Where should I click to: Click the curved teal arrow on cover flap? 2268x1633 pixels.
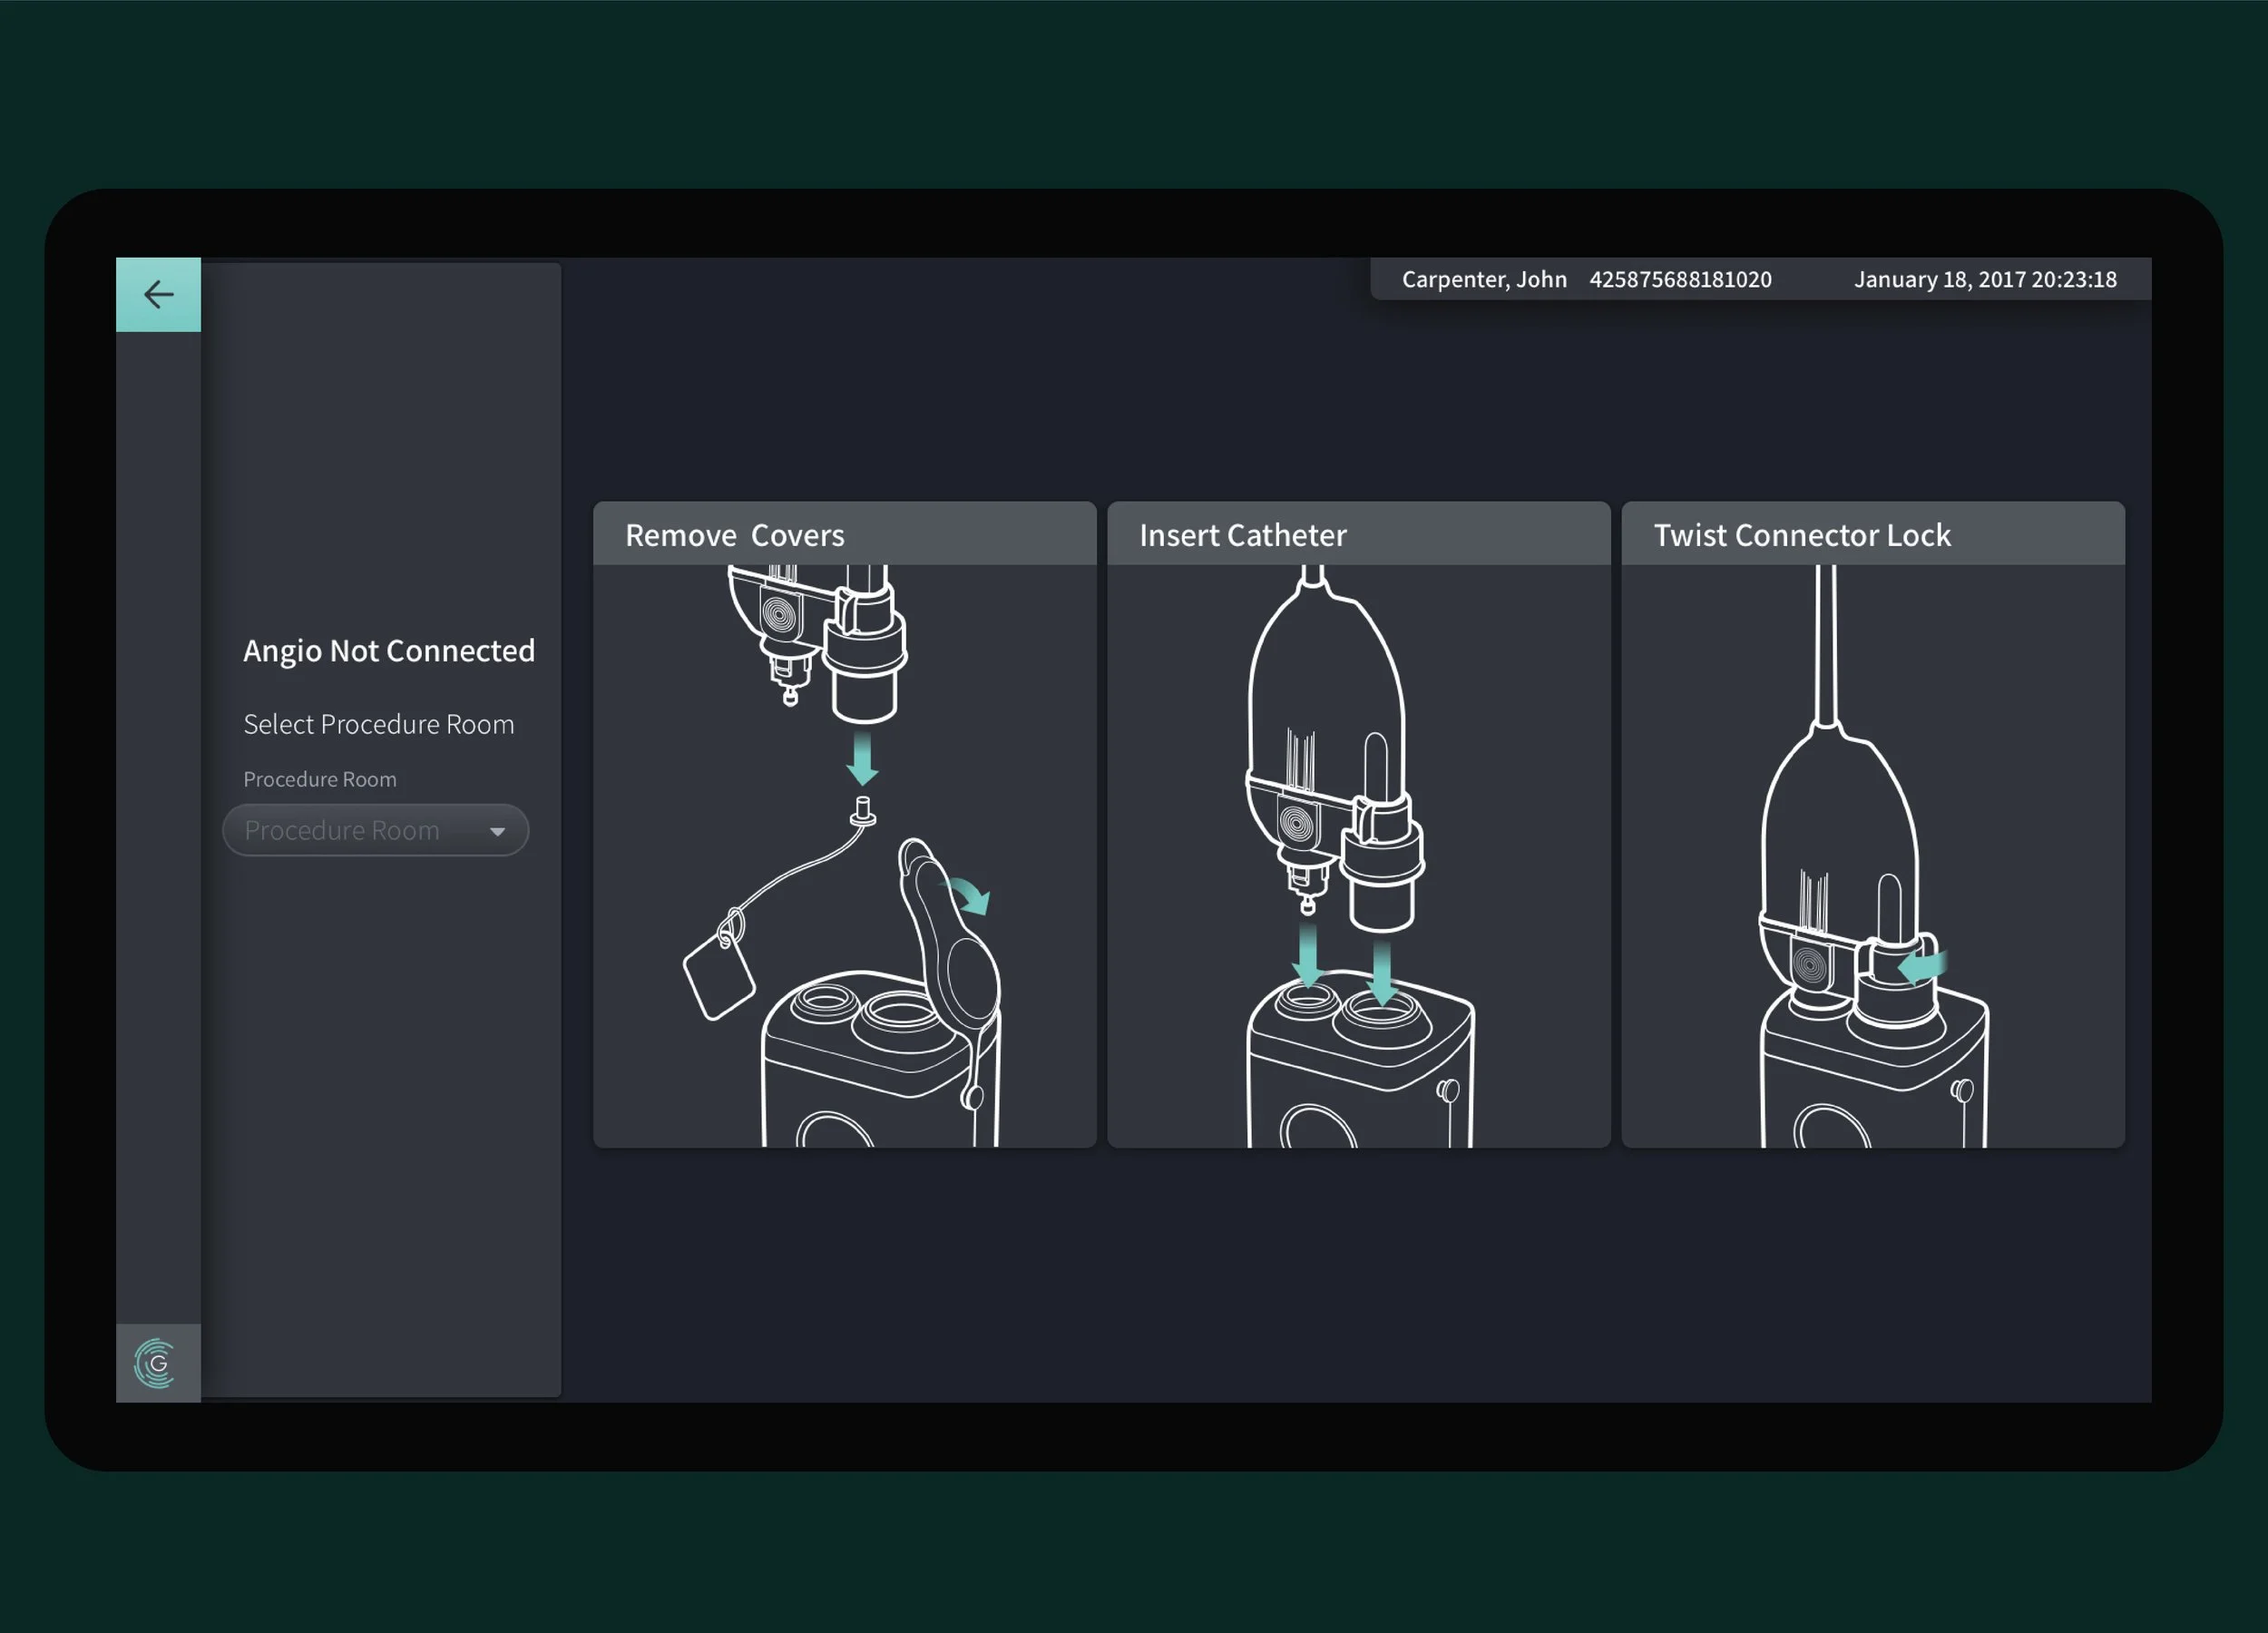970,895
